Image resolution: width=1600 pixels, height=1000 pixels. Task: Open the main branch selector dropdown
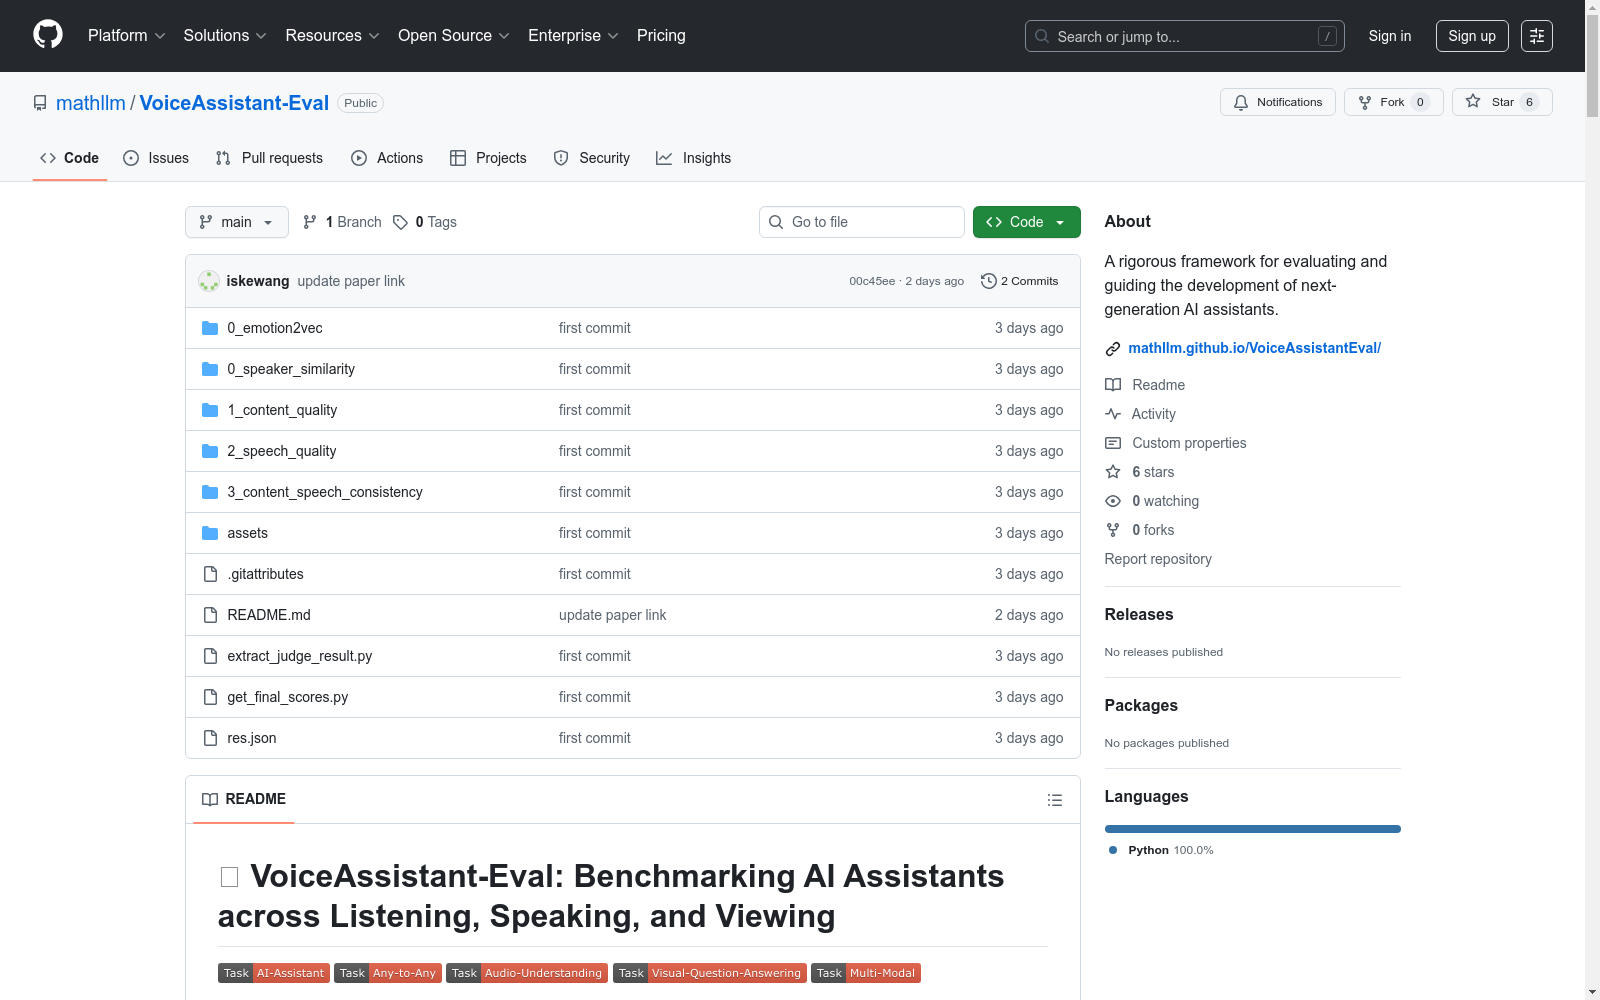[237, 222]
